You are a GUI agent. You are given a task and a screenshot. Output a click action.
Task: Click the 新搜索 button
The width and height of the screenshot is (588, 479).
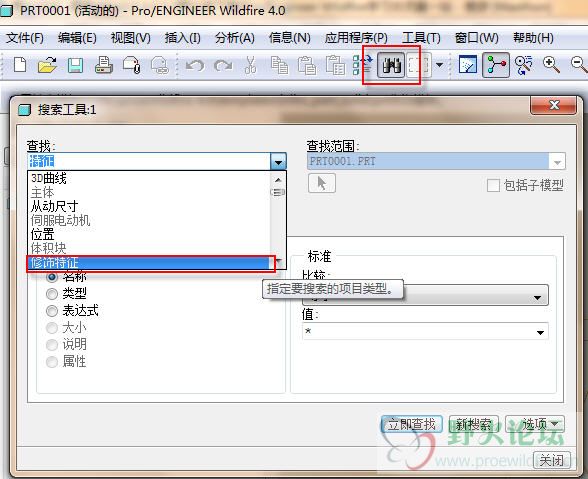tap(474, 424)
